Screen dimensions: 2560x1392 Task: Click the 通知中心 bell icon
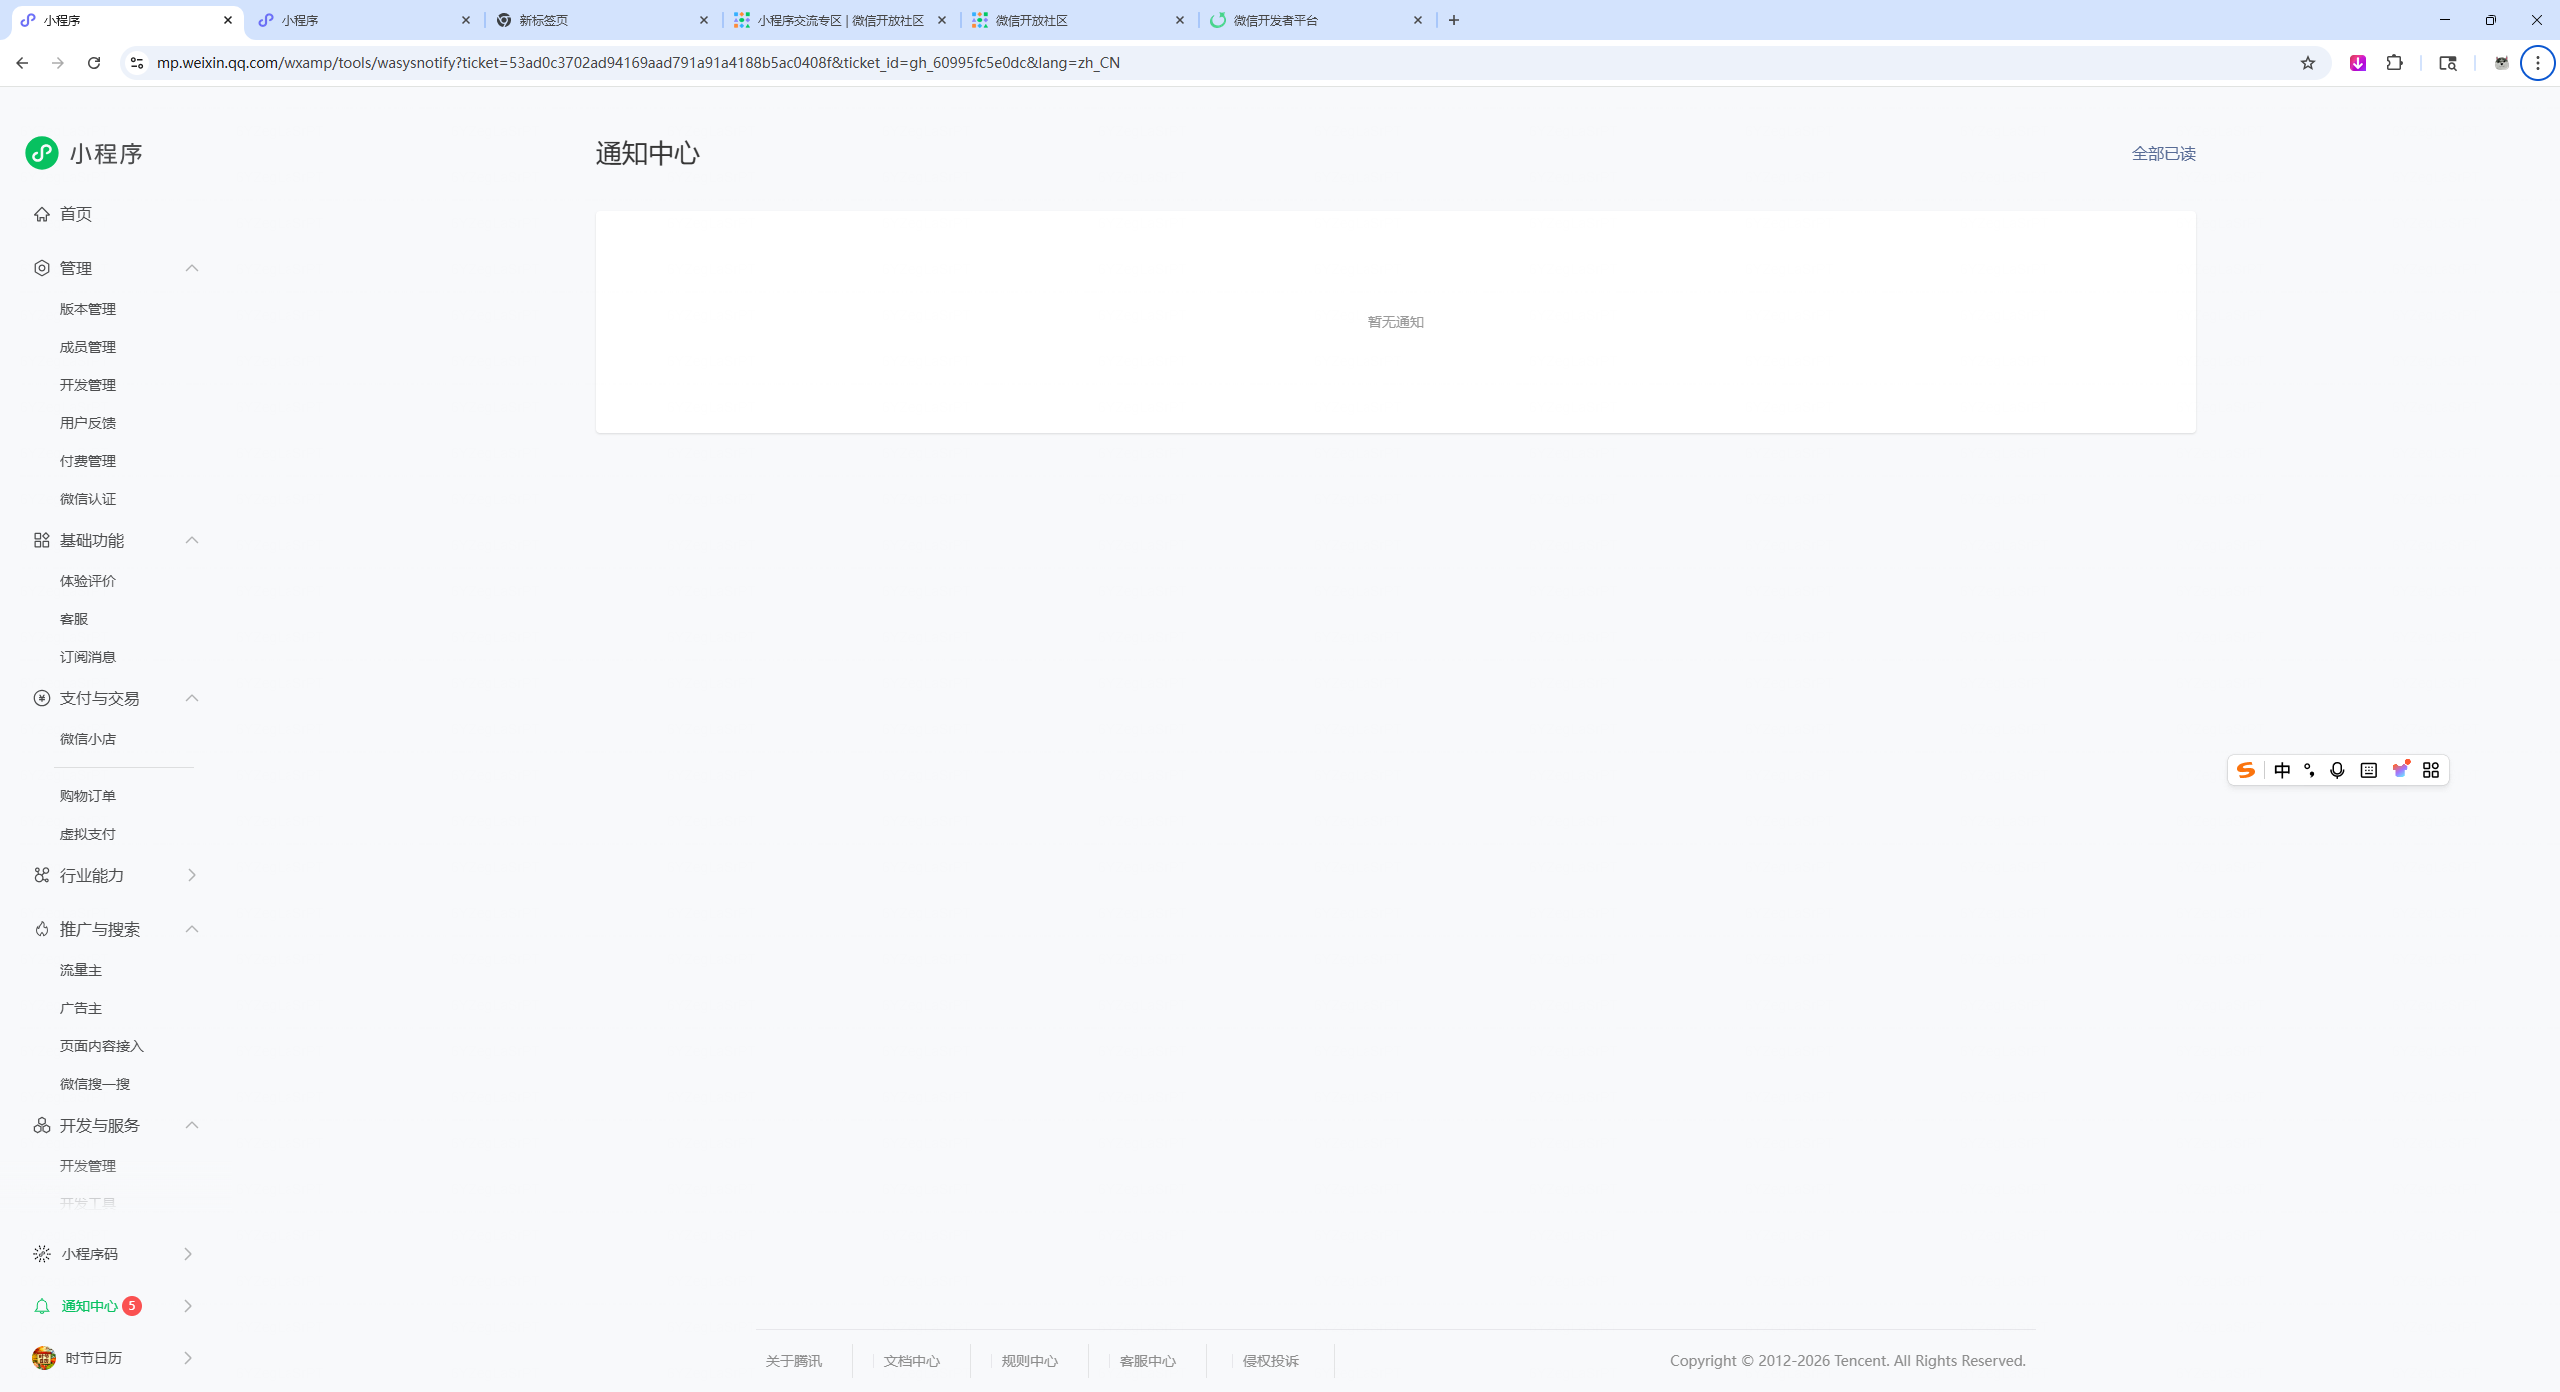tap(41, 1306)
